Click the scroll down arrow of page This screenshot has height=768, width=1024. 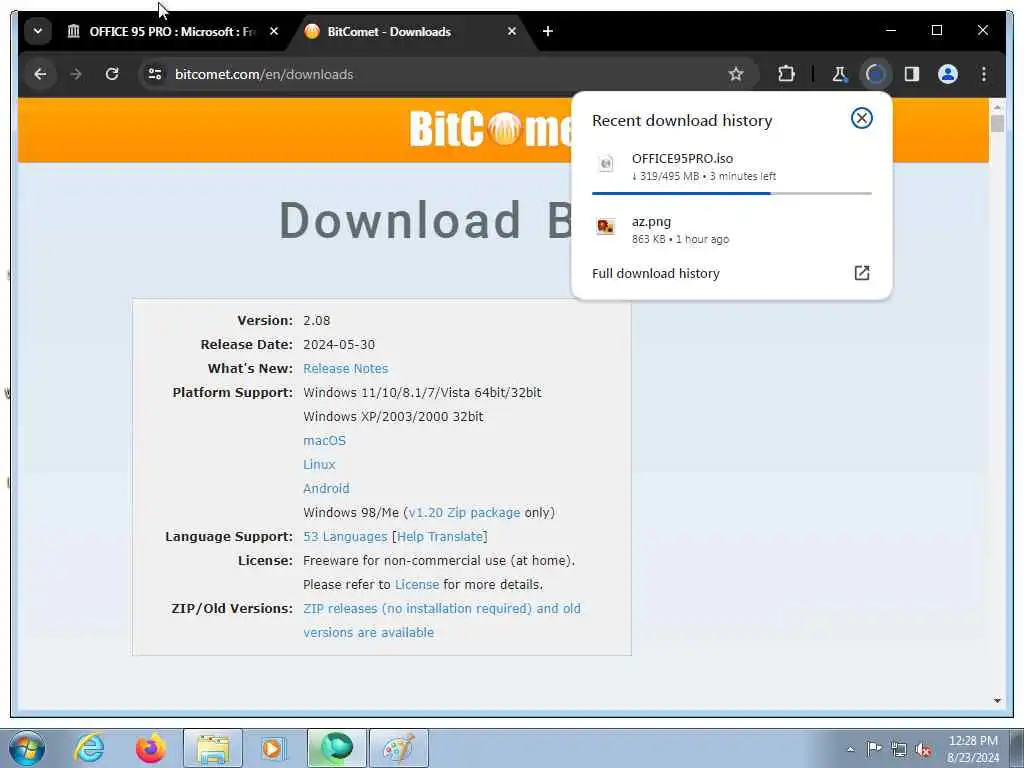pos(997,701)
